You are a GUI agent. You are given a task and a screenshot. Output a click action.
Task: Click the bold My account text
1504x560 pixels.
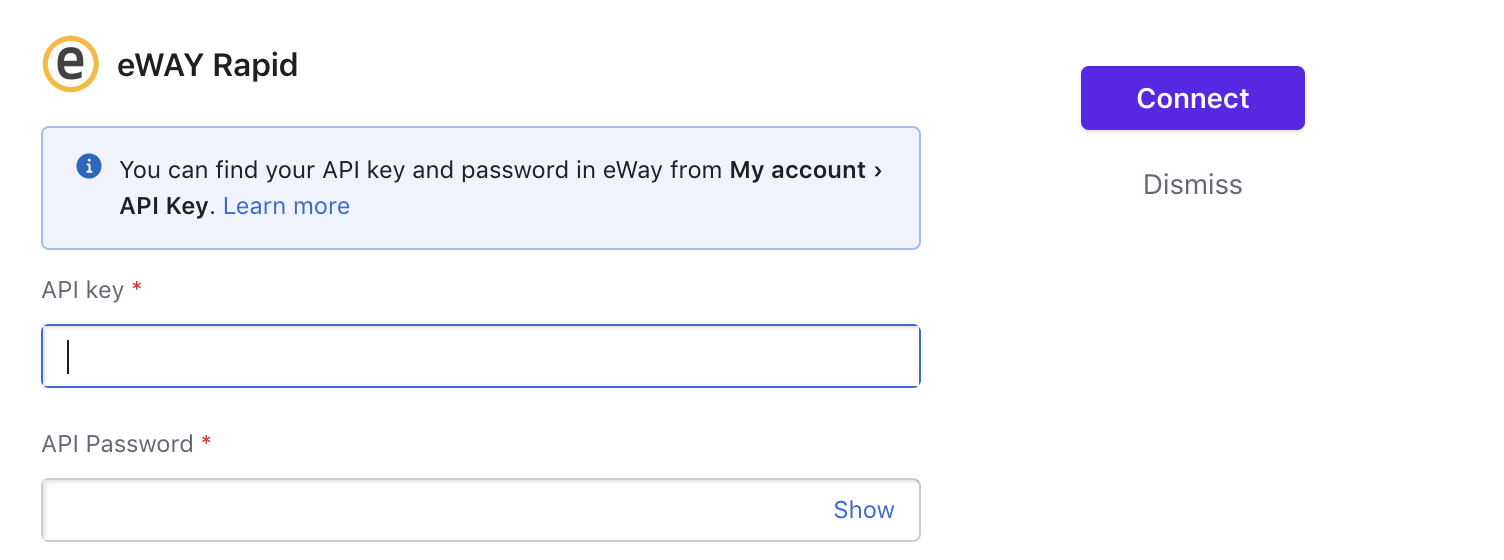click(x=798, y=170)
